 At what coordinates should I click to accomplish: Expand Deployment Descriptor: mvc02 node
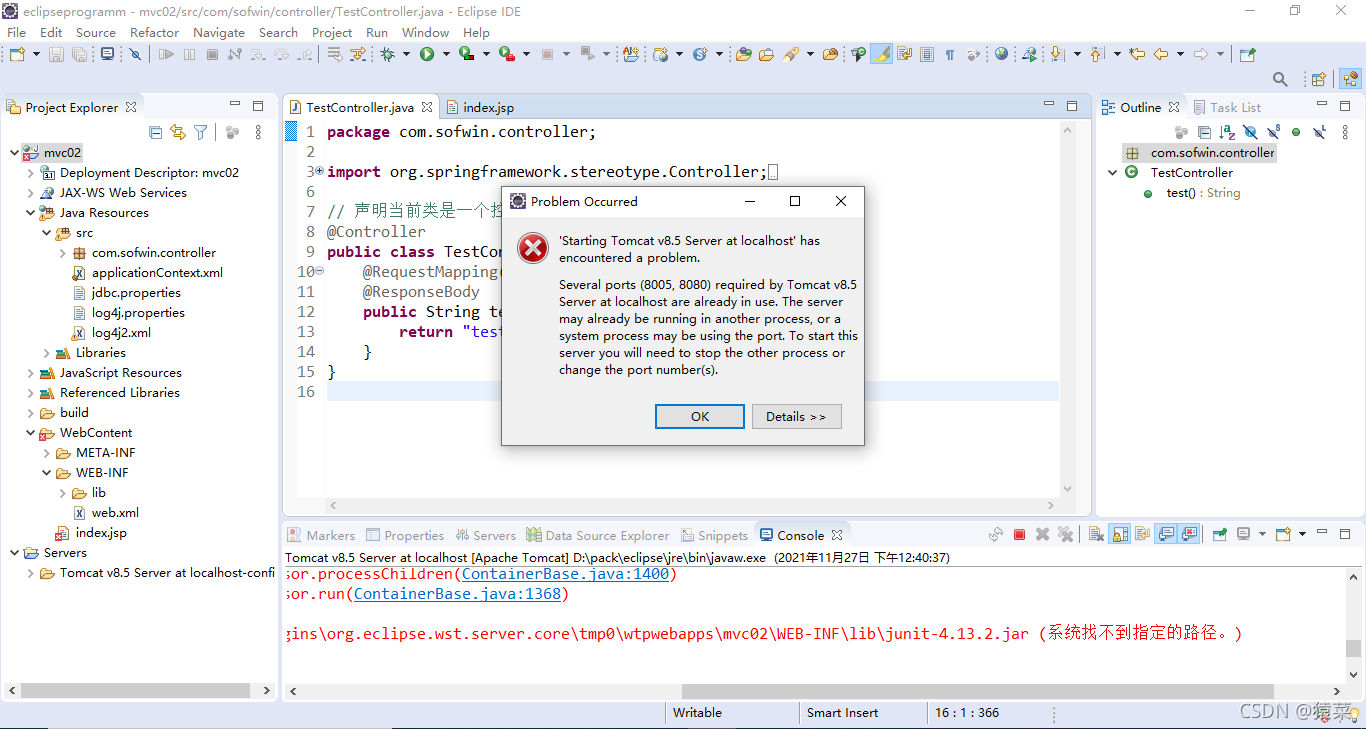[x=31, y=173]
